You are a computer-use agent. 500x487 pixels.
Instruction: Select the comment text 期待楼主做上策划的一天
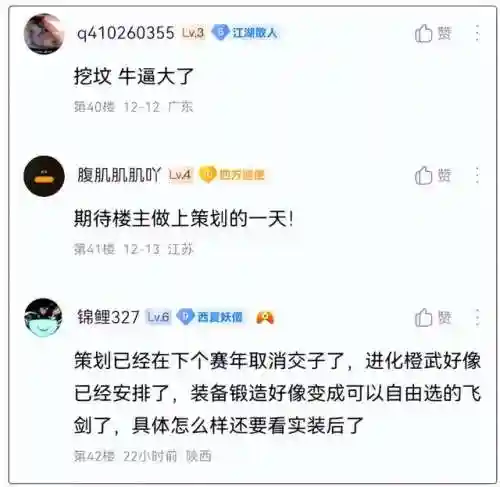pyautogui.click(x=184, y=219)
